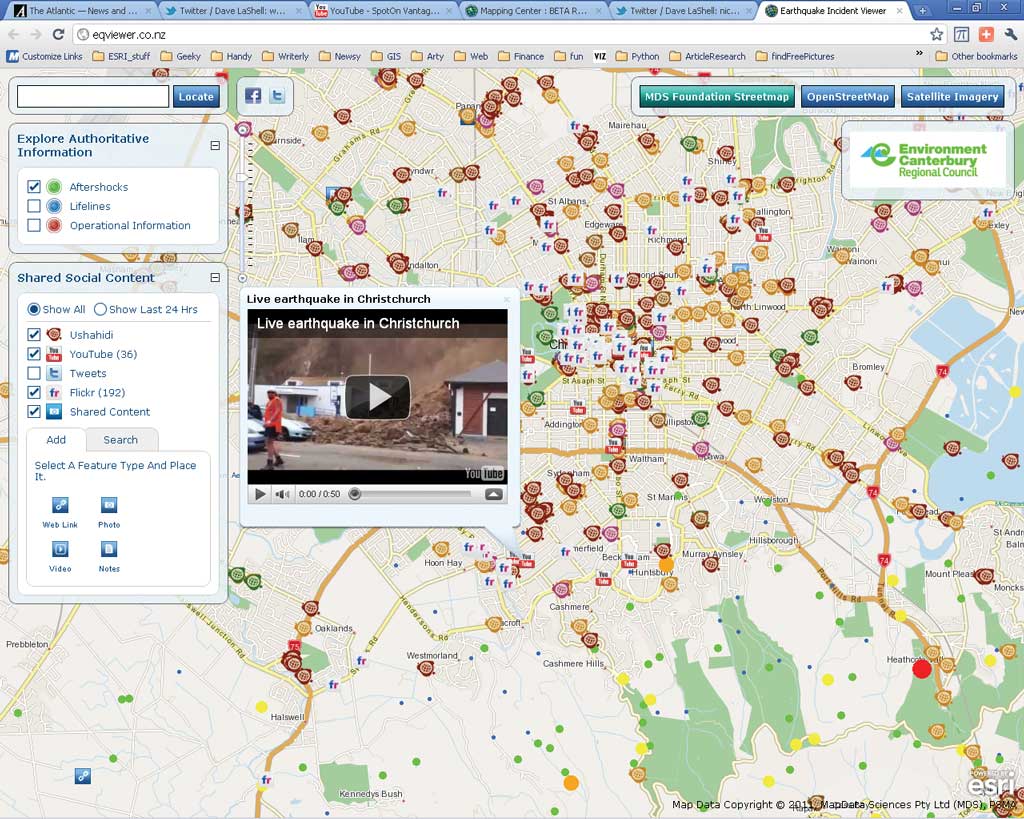Select the Video feature icon
The height and width of the screenshot is (819, 1024).
[60, 549]
